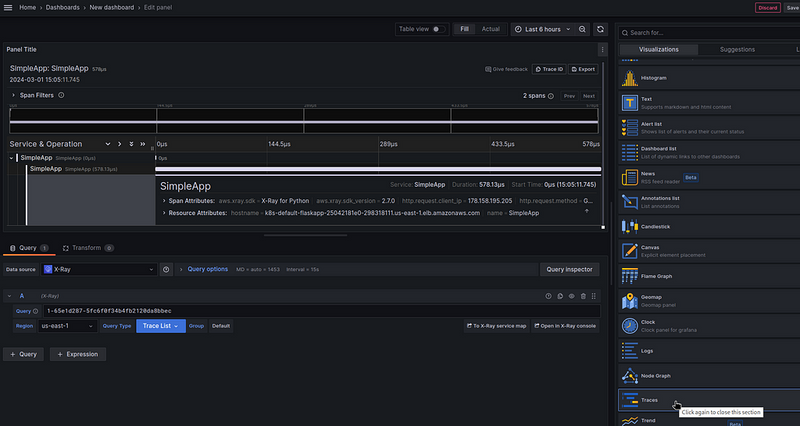Open the Last 6 hours time picker
Viewport: 800px width, 426px height.
pos(543,29)
